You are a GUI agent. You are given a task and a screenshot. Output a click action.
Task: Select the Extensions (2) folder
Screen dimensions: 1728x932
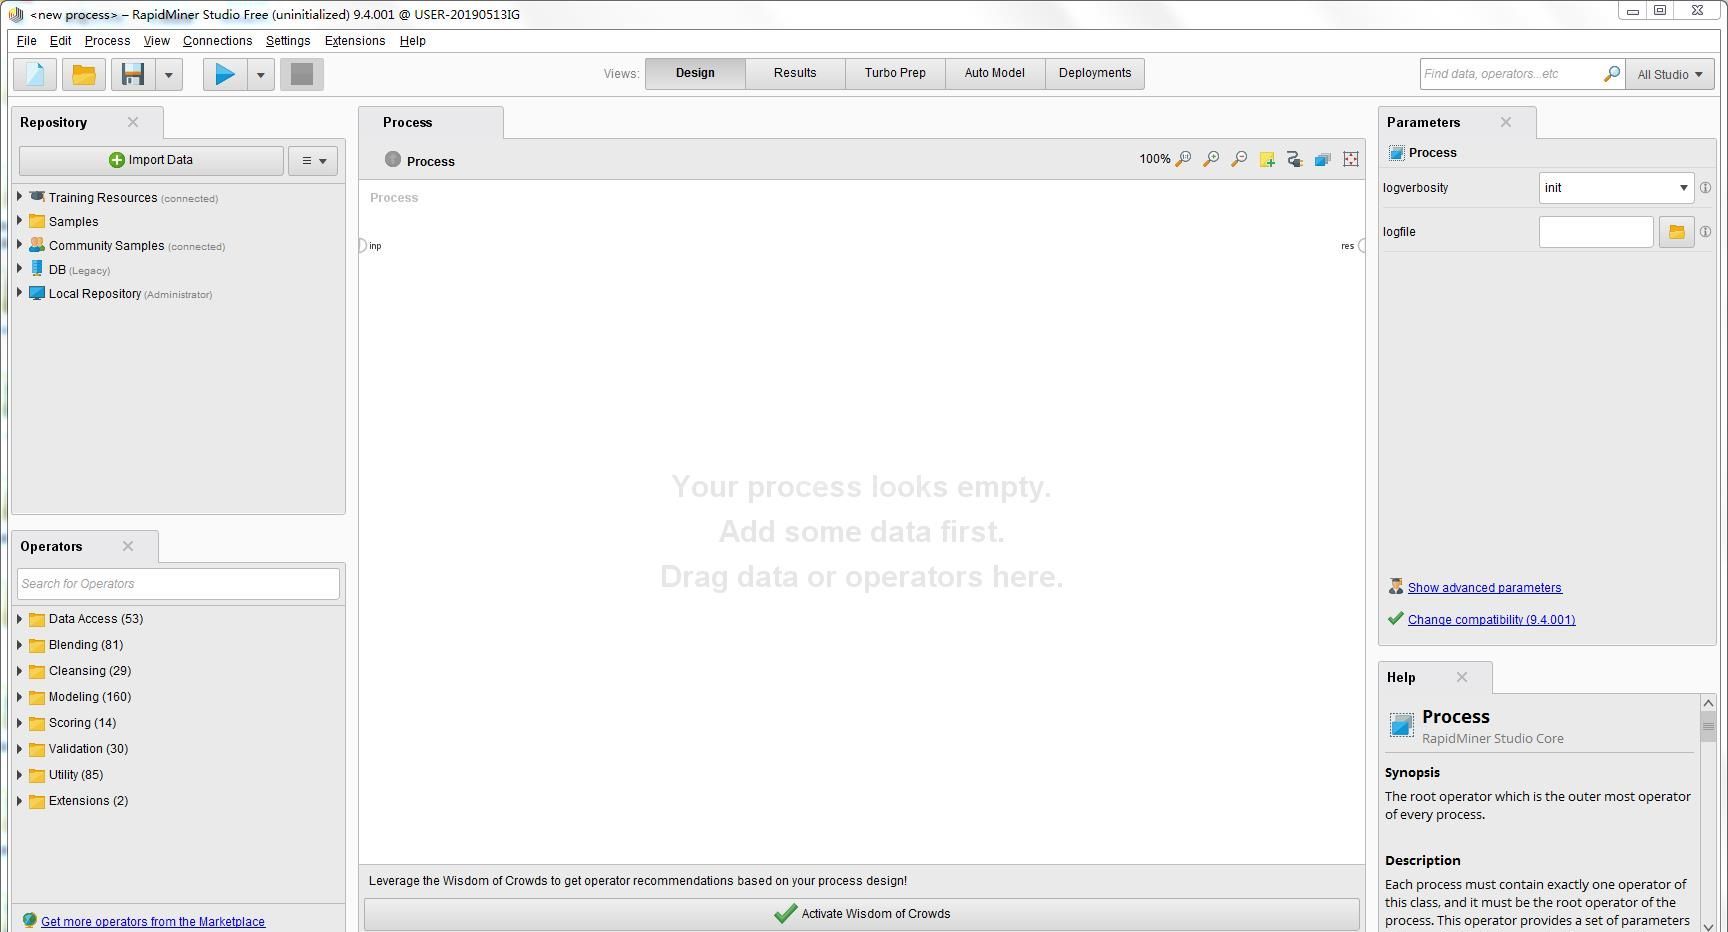[x=88, y=801]
